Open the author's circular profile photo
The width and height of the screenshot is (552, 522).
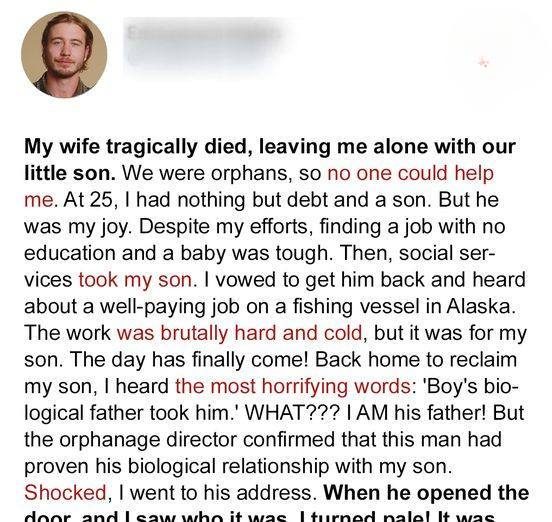[64, 55]
